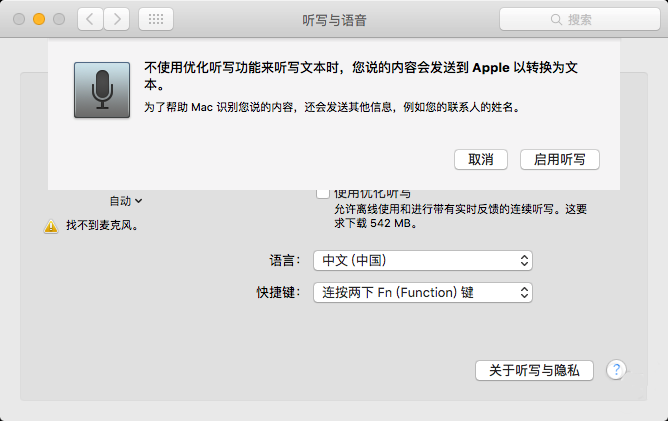Image resolution: width=668 pixels, height=421 pixels.
Task: Click the 为了帮助 Mac 识别 info text
Action: click(x=332, y=107)
